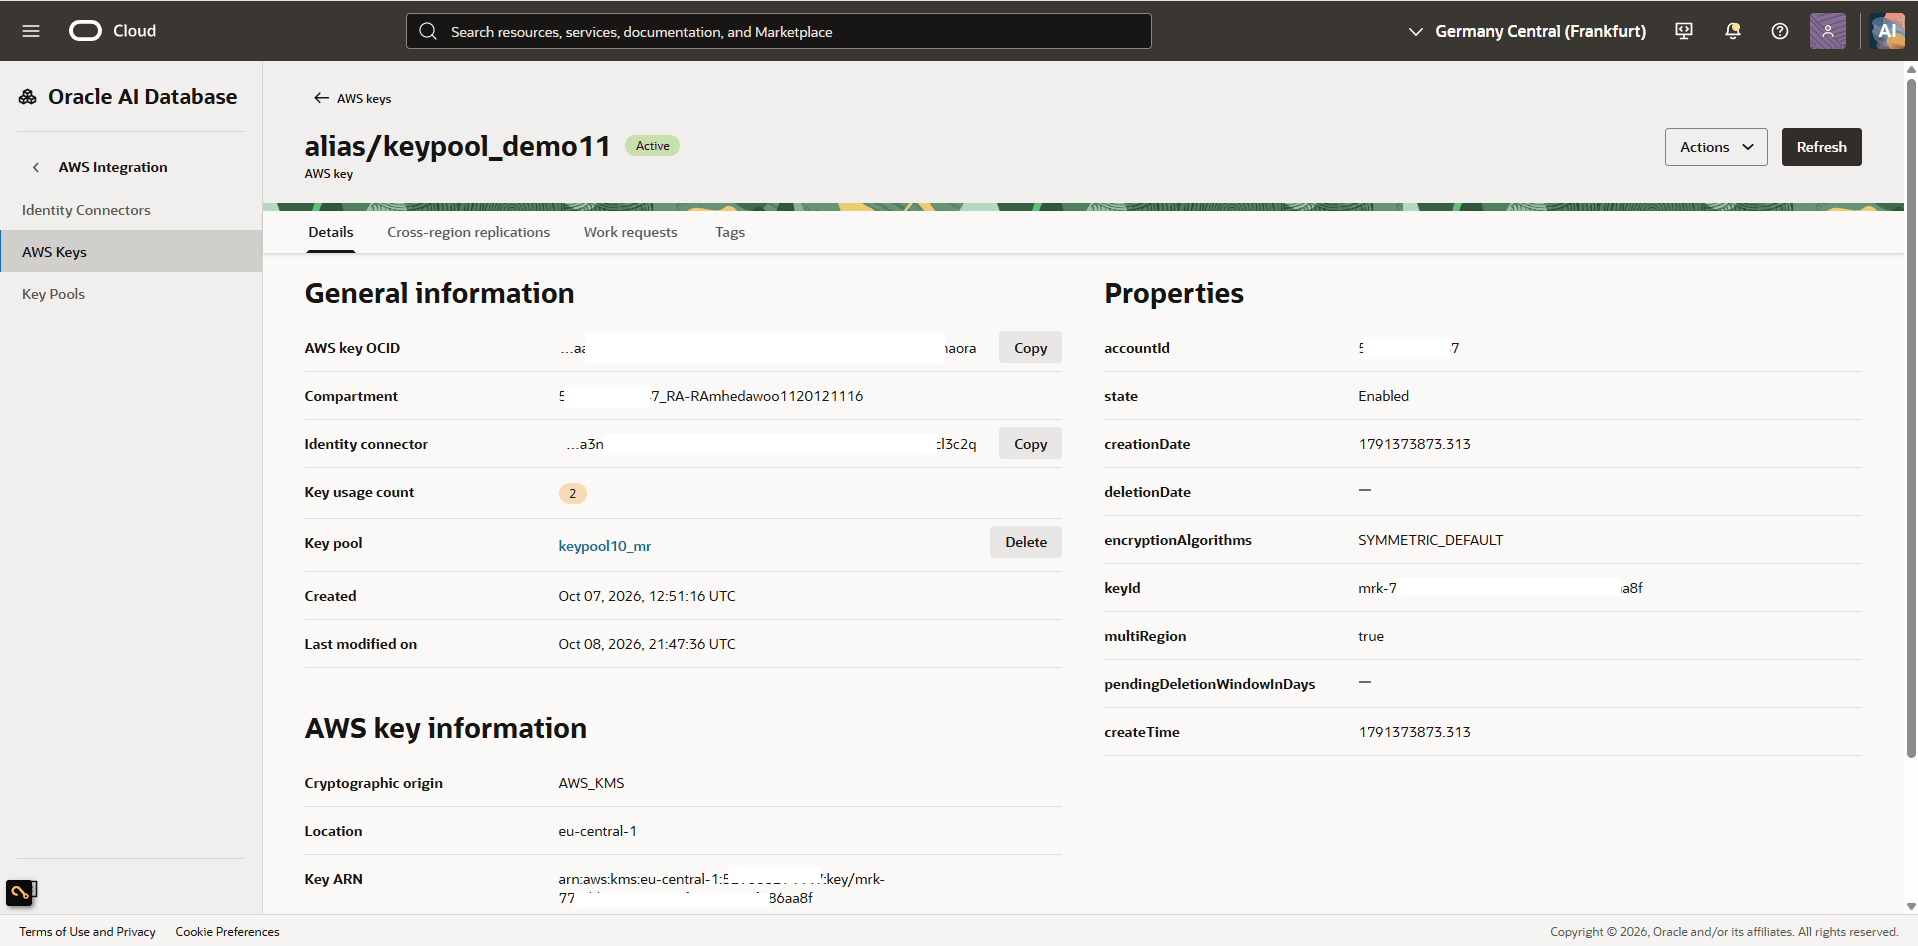Viewport: 1918px width, 946px height.
Task: Open the user profile avatar
Action: 1828,31
